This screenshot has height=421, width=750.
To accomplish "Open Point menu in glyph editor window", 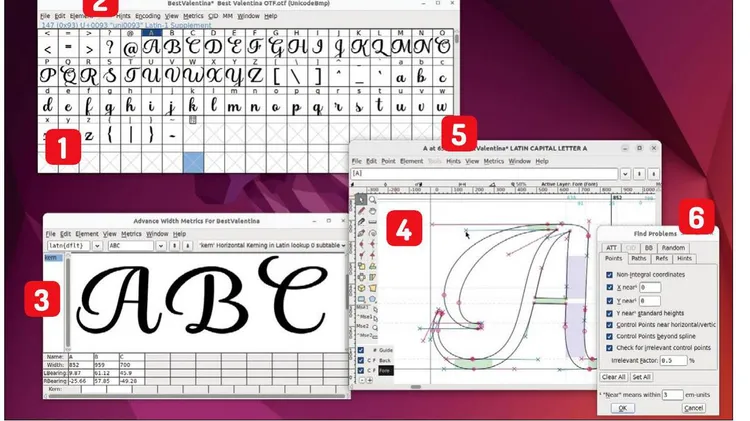I will coord(388,161).
